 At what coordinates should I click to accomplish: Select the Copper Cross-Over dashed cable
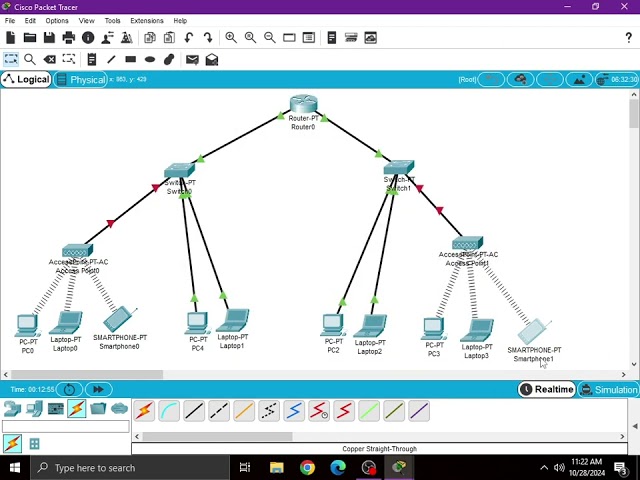(x=219, y=411)
